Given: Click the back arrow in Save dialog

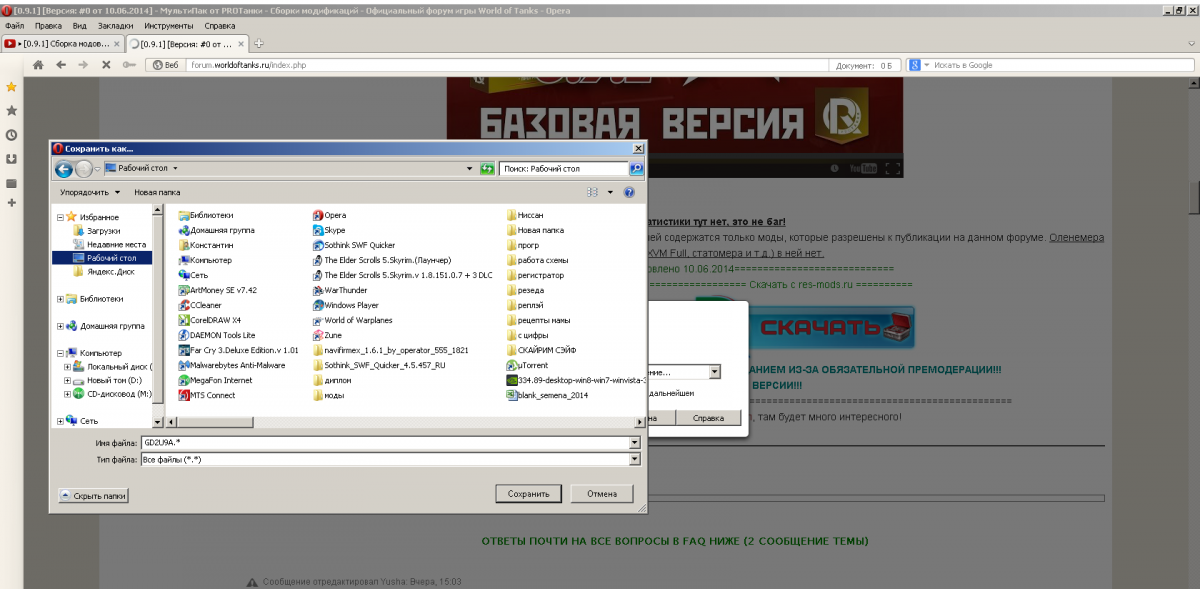Looking at the screenshot, I should pos(64,169).
